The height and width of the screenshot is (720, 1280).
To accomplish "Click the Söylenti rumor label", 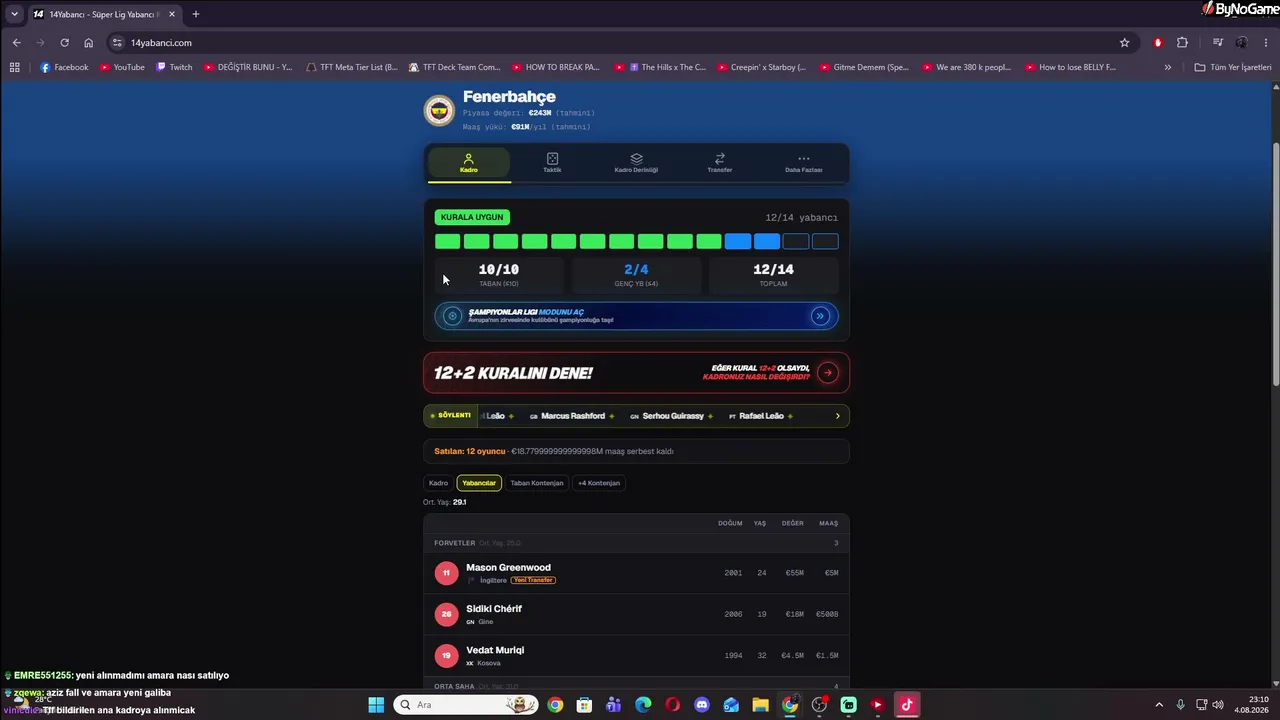I will click(x=451, y=415).
